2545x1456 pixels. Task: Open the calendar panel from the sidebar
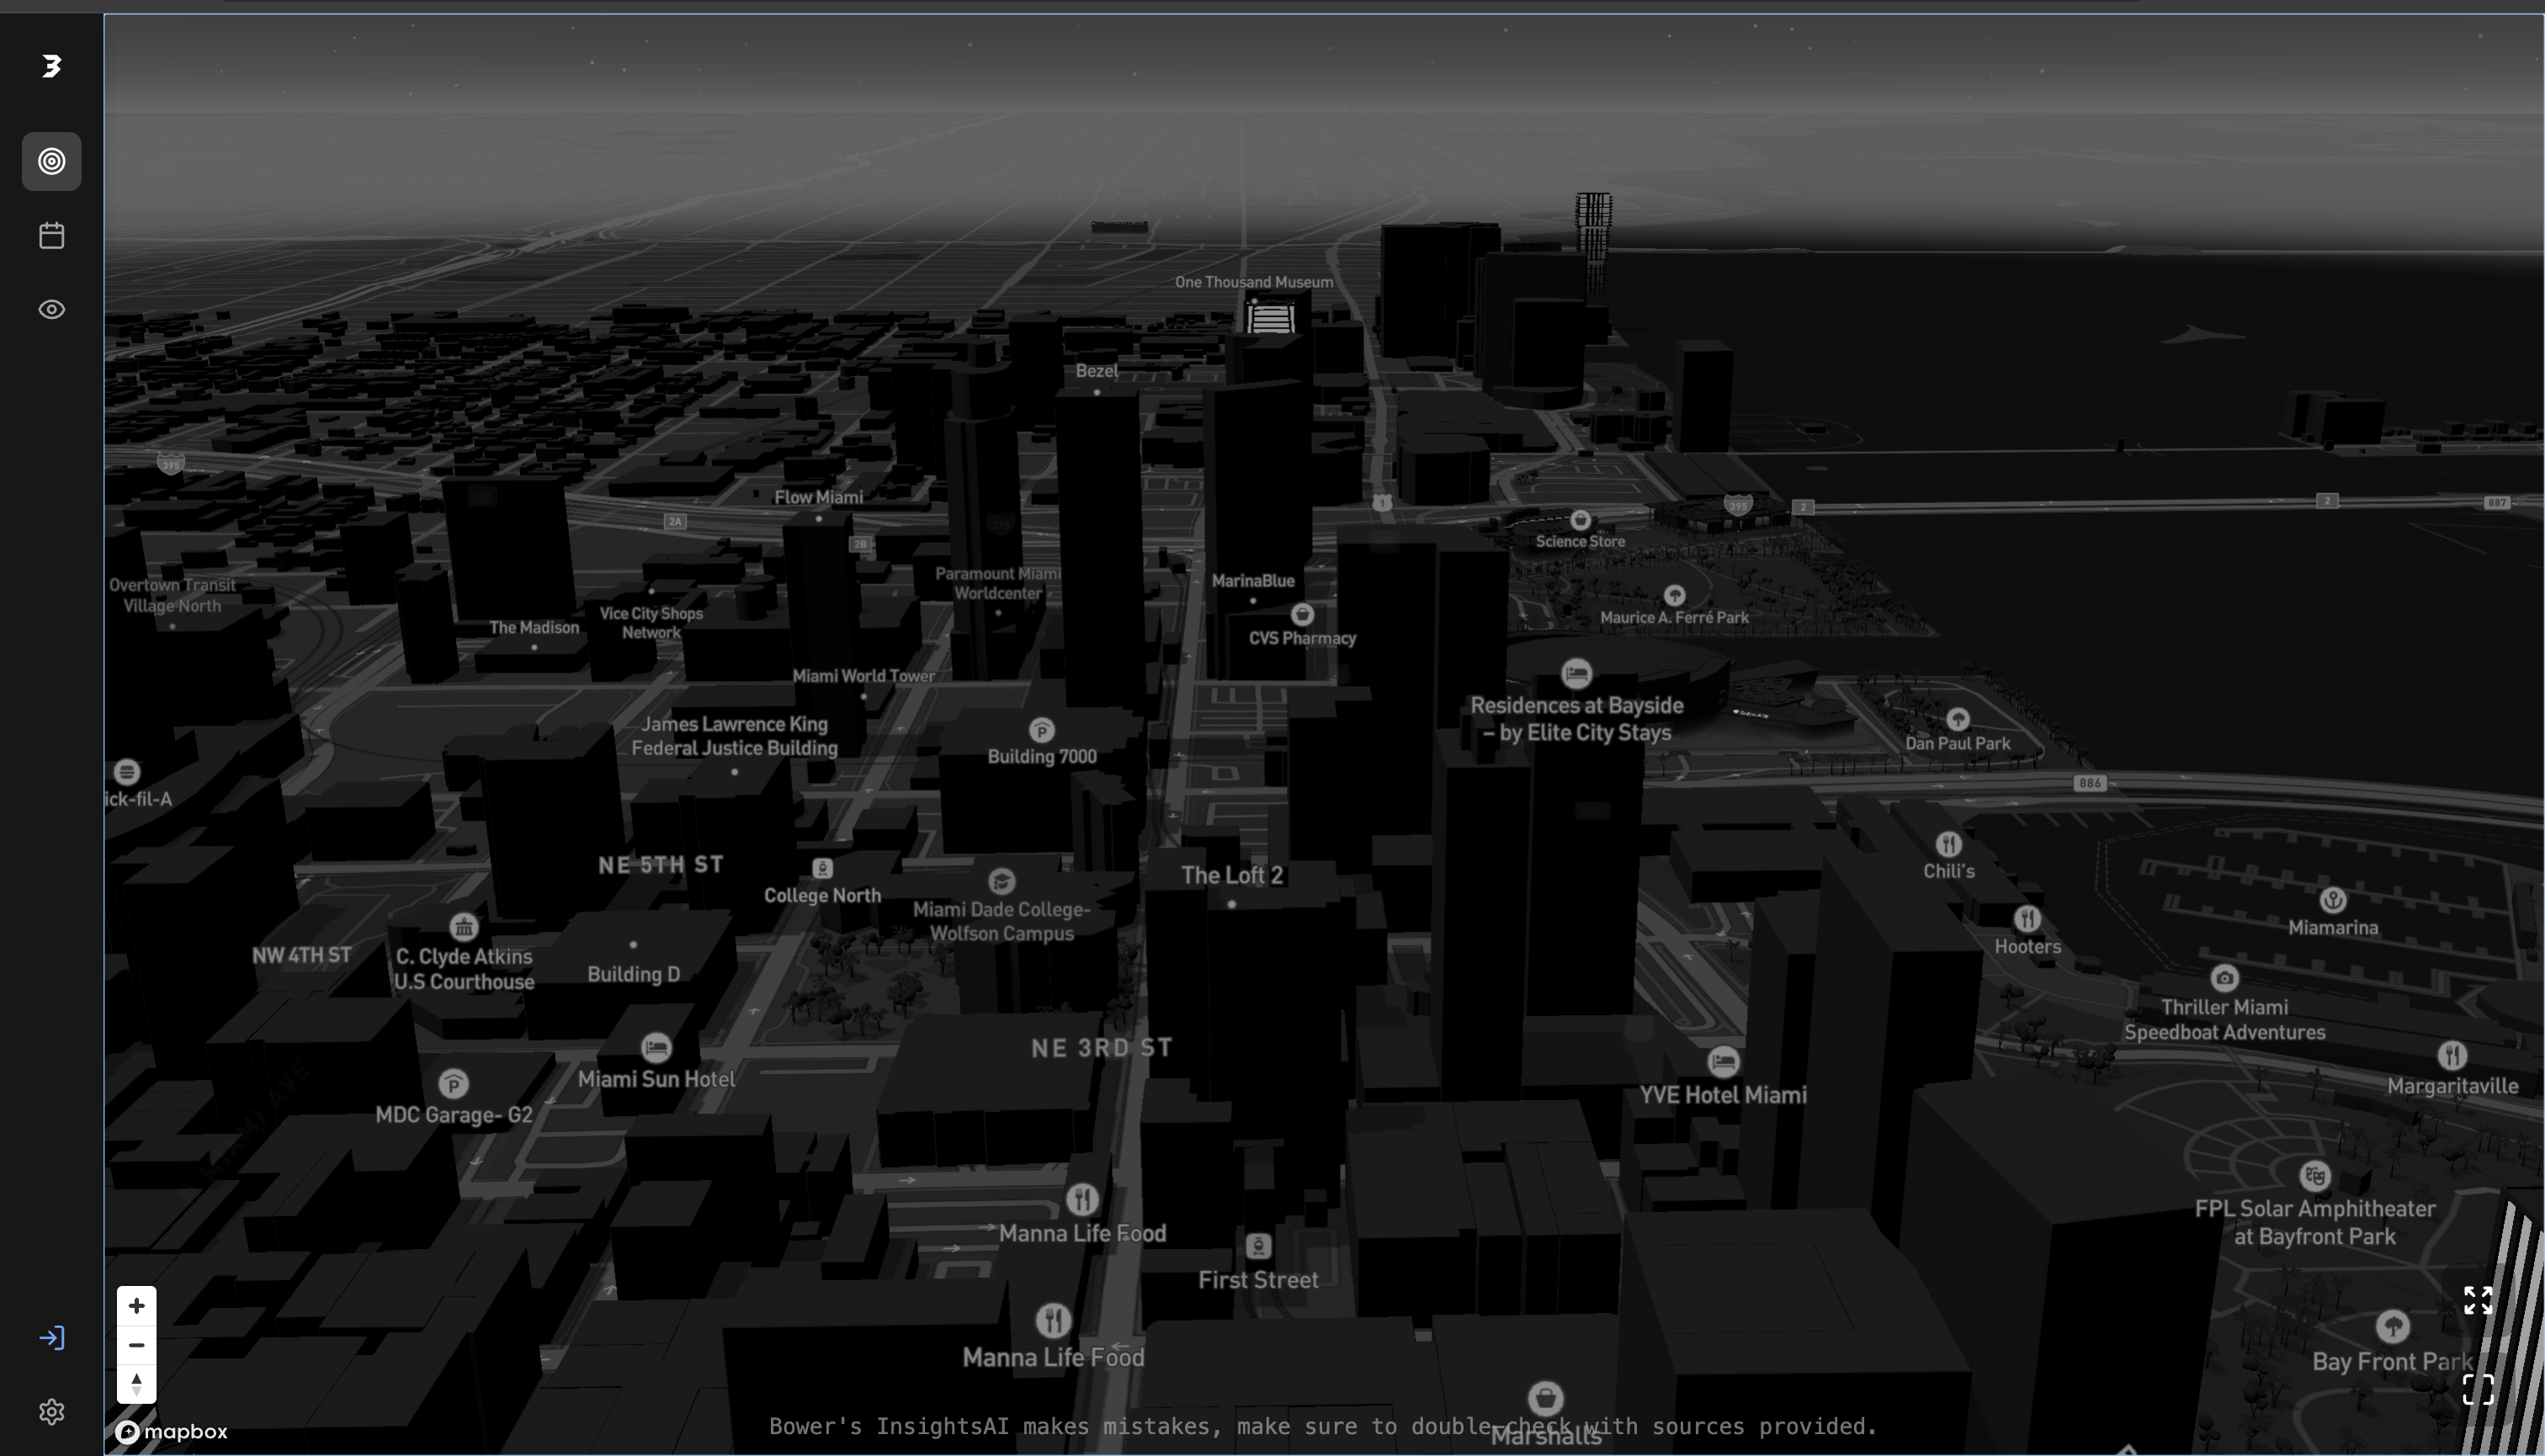coord(51,235)
